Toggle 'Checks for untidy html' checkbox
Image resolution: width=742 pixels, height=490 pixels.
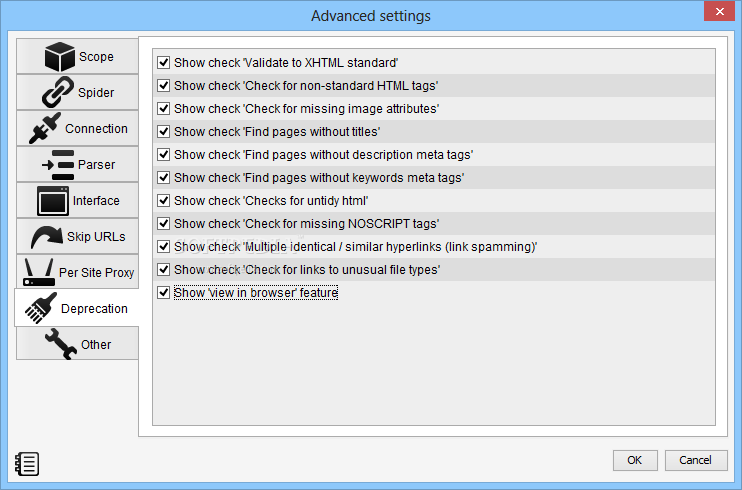pos(164,201)
